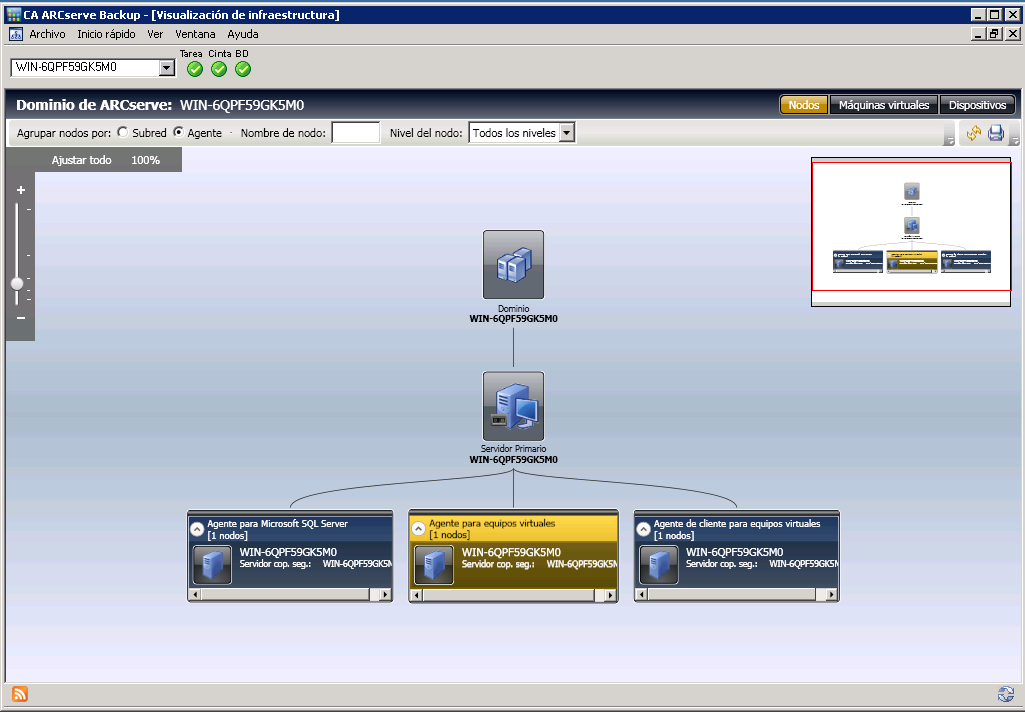Open the server name WIN-6QPF59GK5M0 combo box
Viewport: 1025px width, 712px height.
click(167, 67)
